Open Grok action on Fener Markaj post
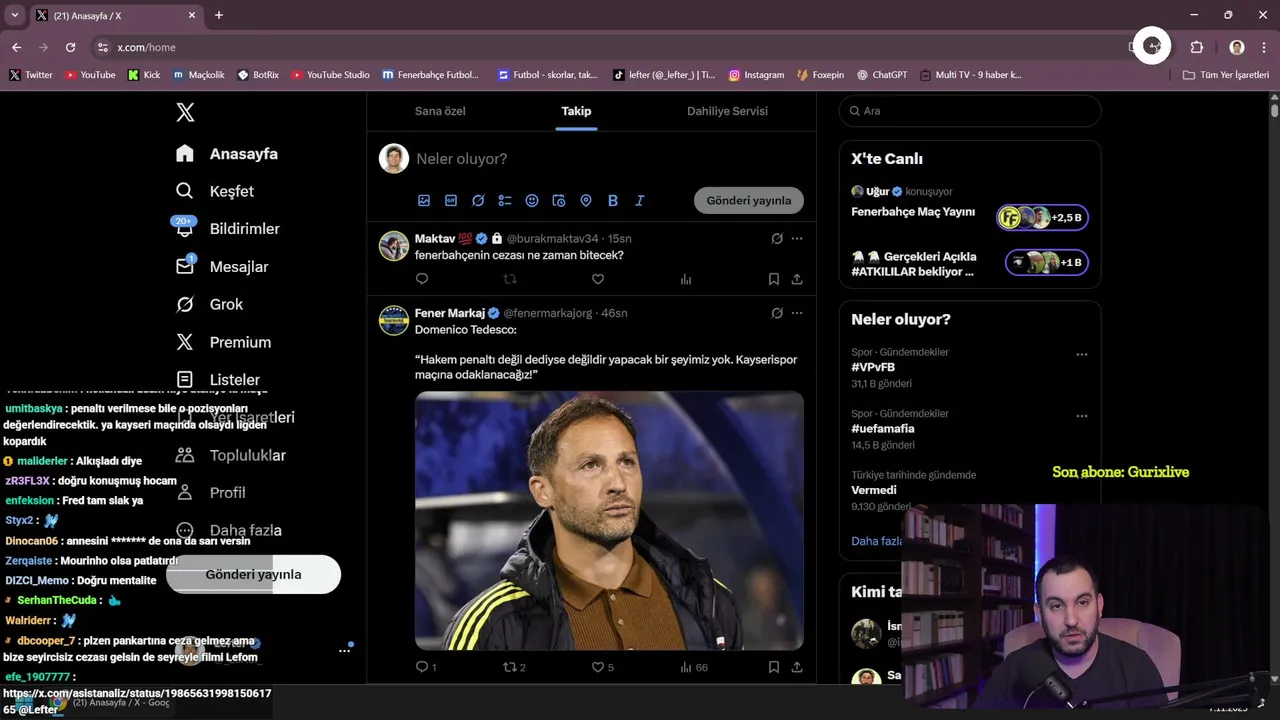 point(777,313)
